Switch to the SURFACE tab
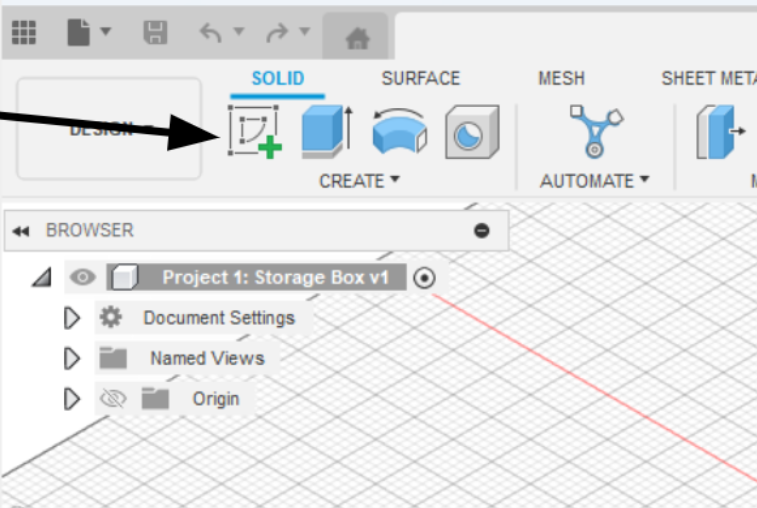The height and width of the screenshot is (508, 757). pyautogui.click(x=421, y=78)
